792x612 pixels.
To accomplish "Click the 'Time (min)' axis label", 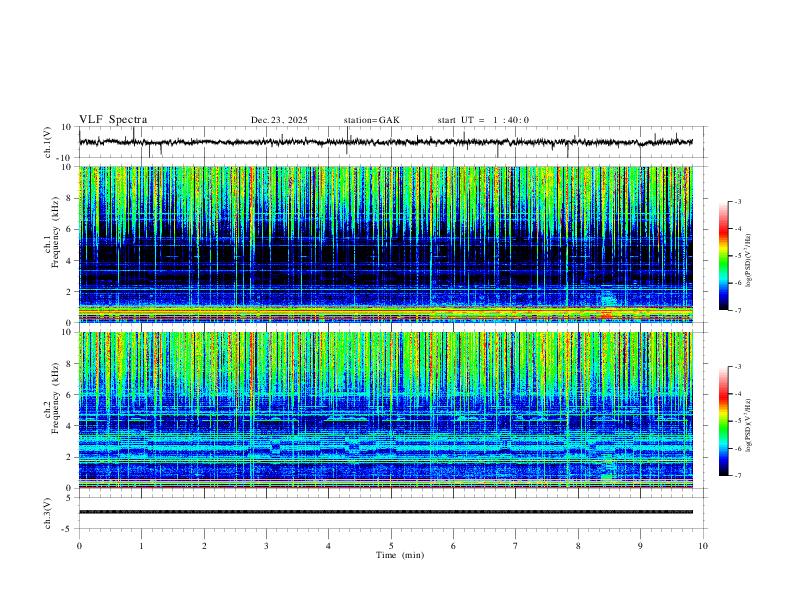I will pos(400,555).
